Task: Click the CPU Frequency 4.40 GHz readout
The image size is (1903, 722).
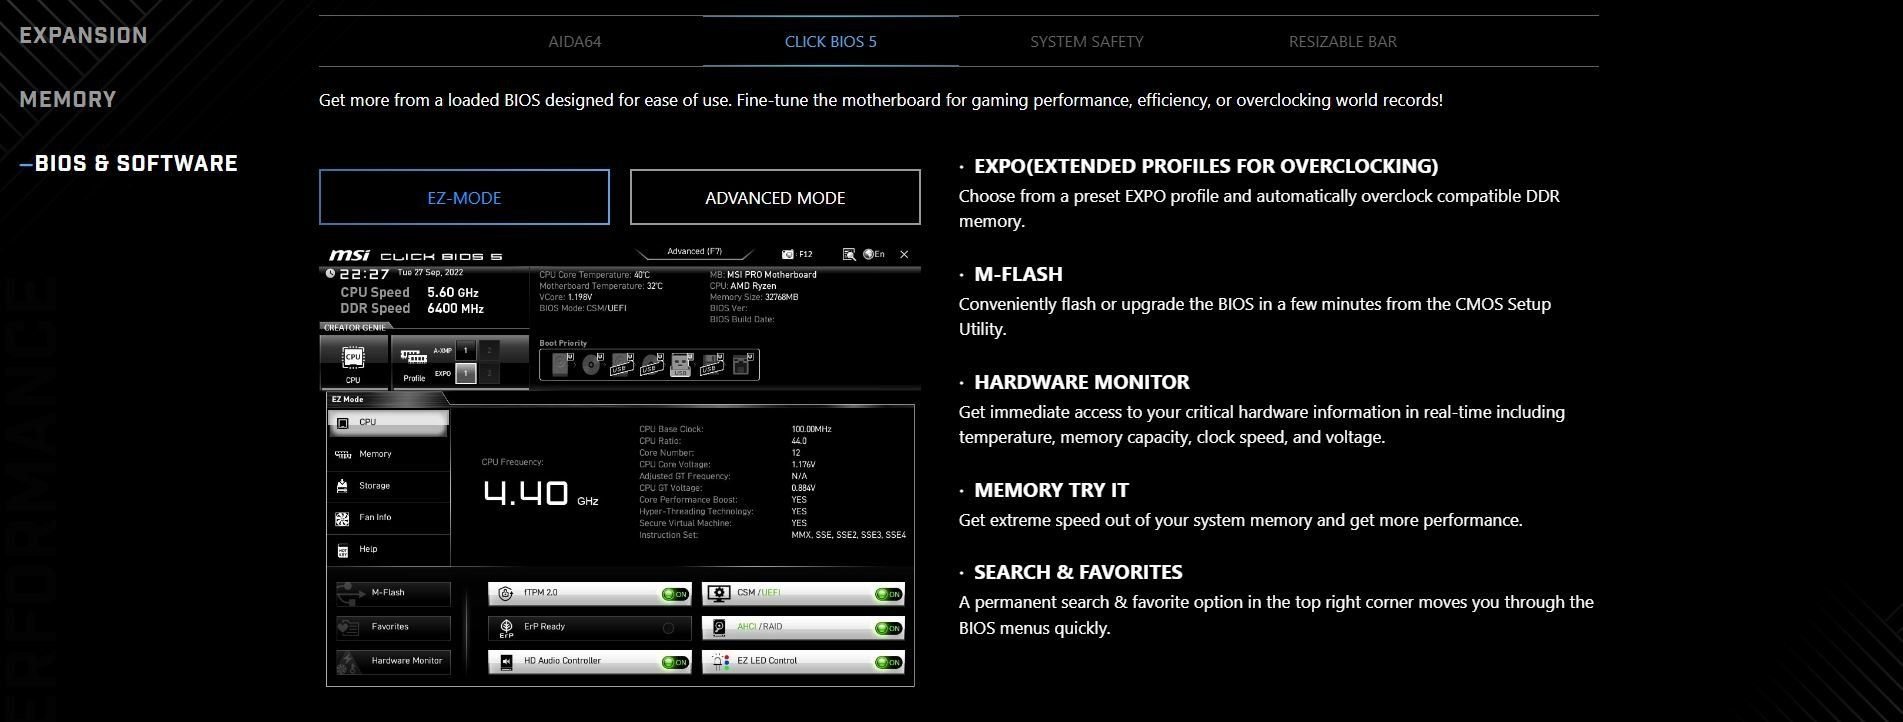Action: [x=541, y=492]
